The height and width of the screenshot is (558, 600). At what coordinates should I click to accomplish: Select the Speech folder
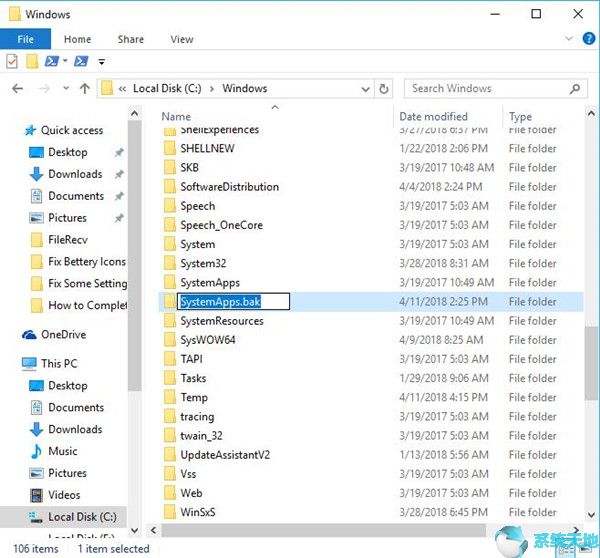(x=197, y=206)
